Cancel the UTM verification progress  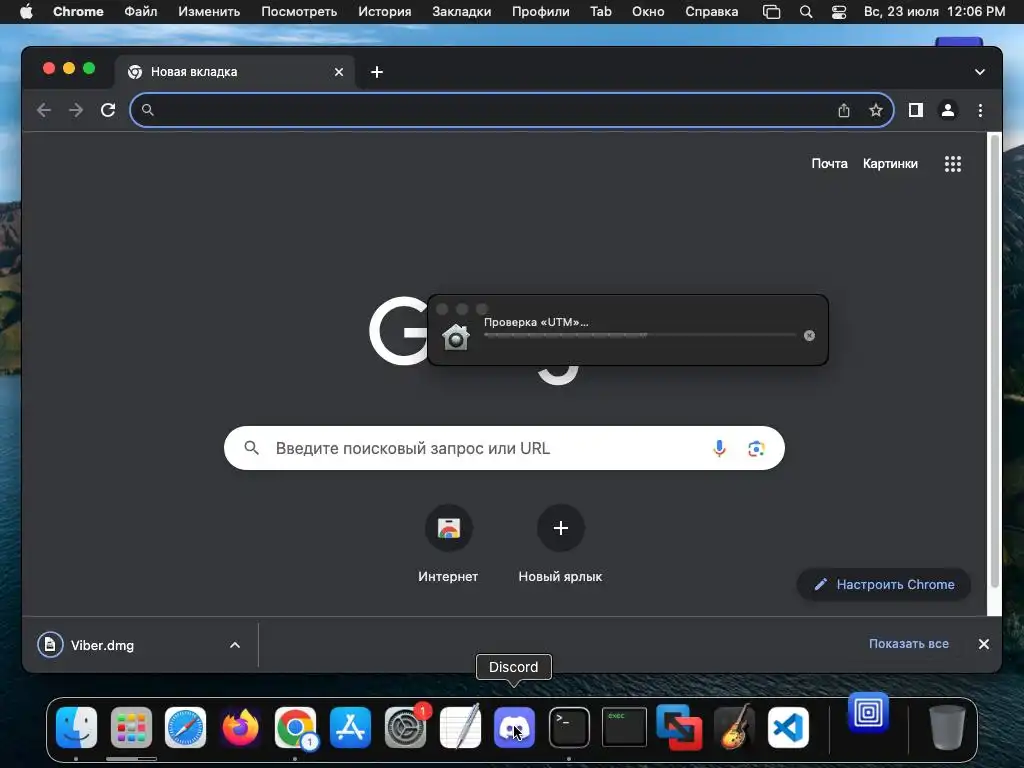[x=809, y=336]
